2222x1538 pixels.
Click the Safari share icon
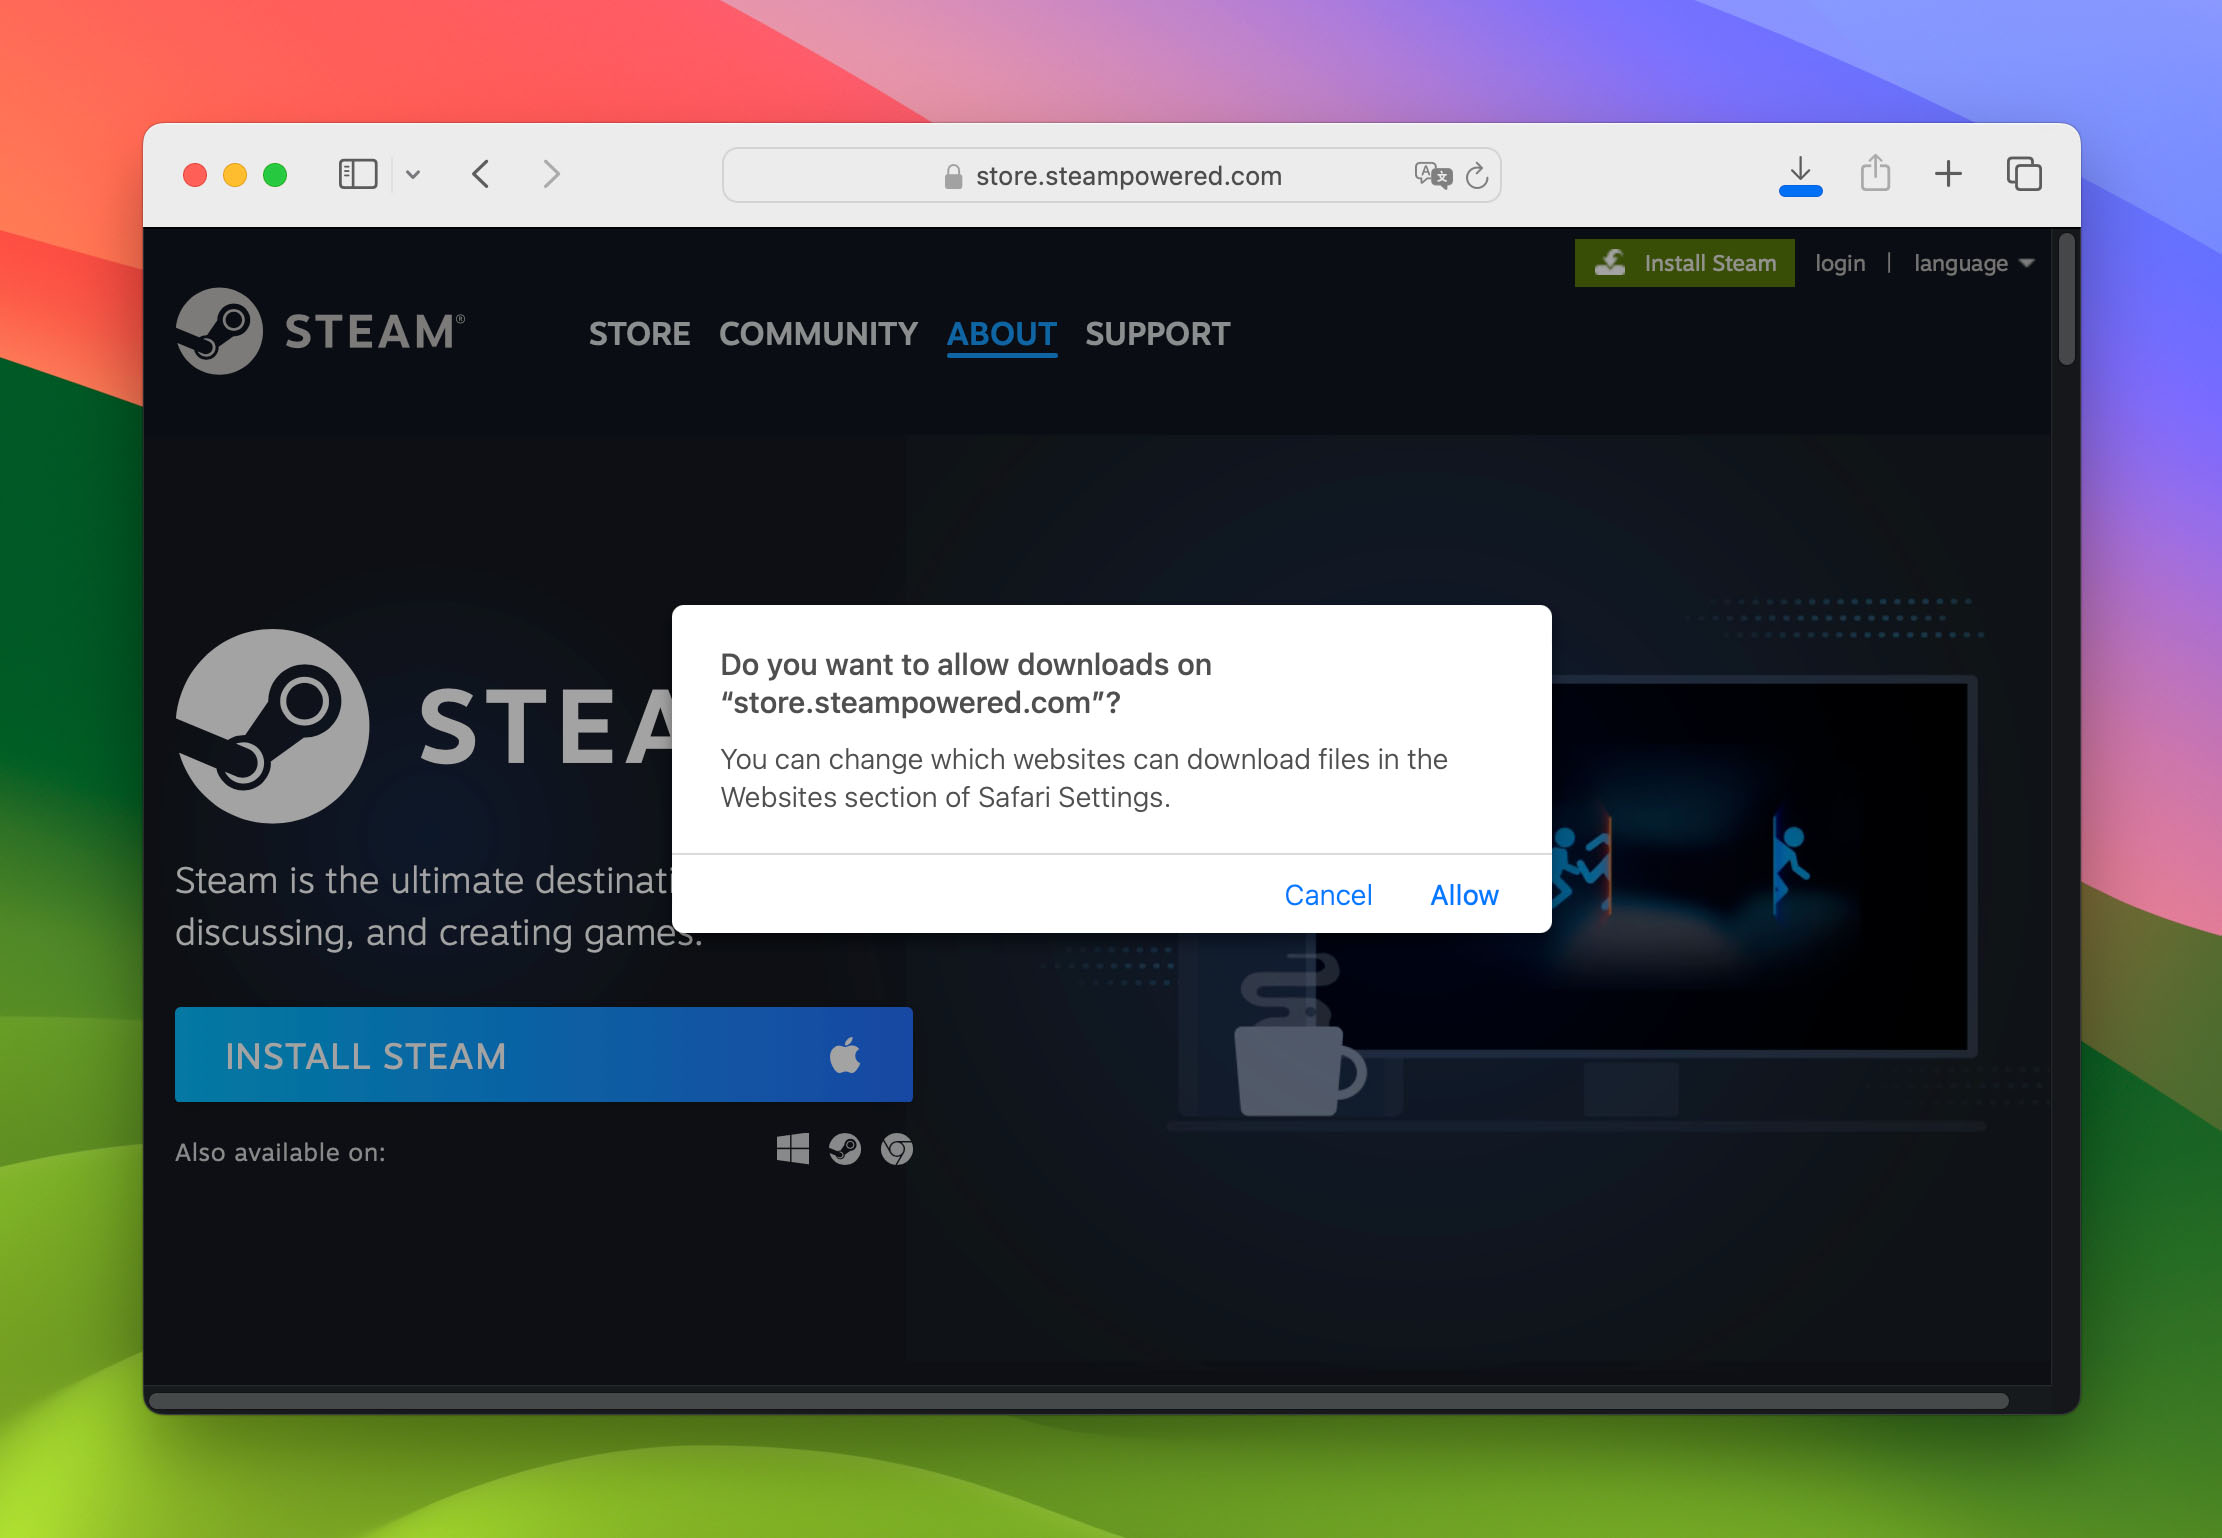[1872, 174]
